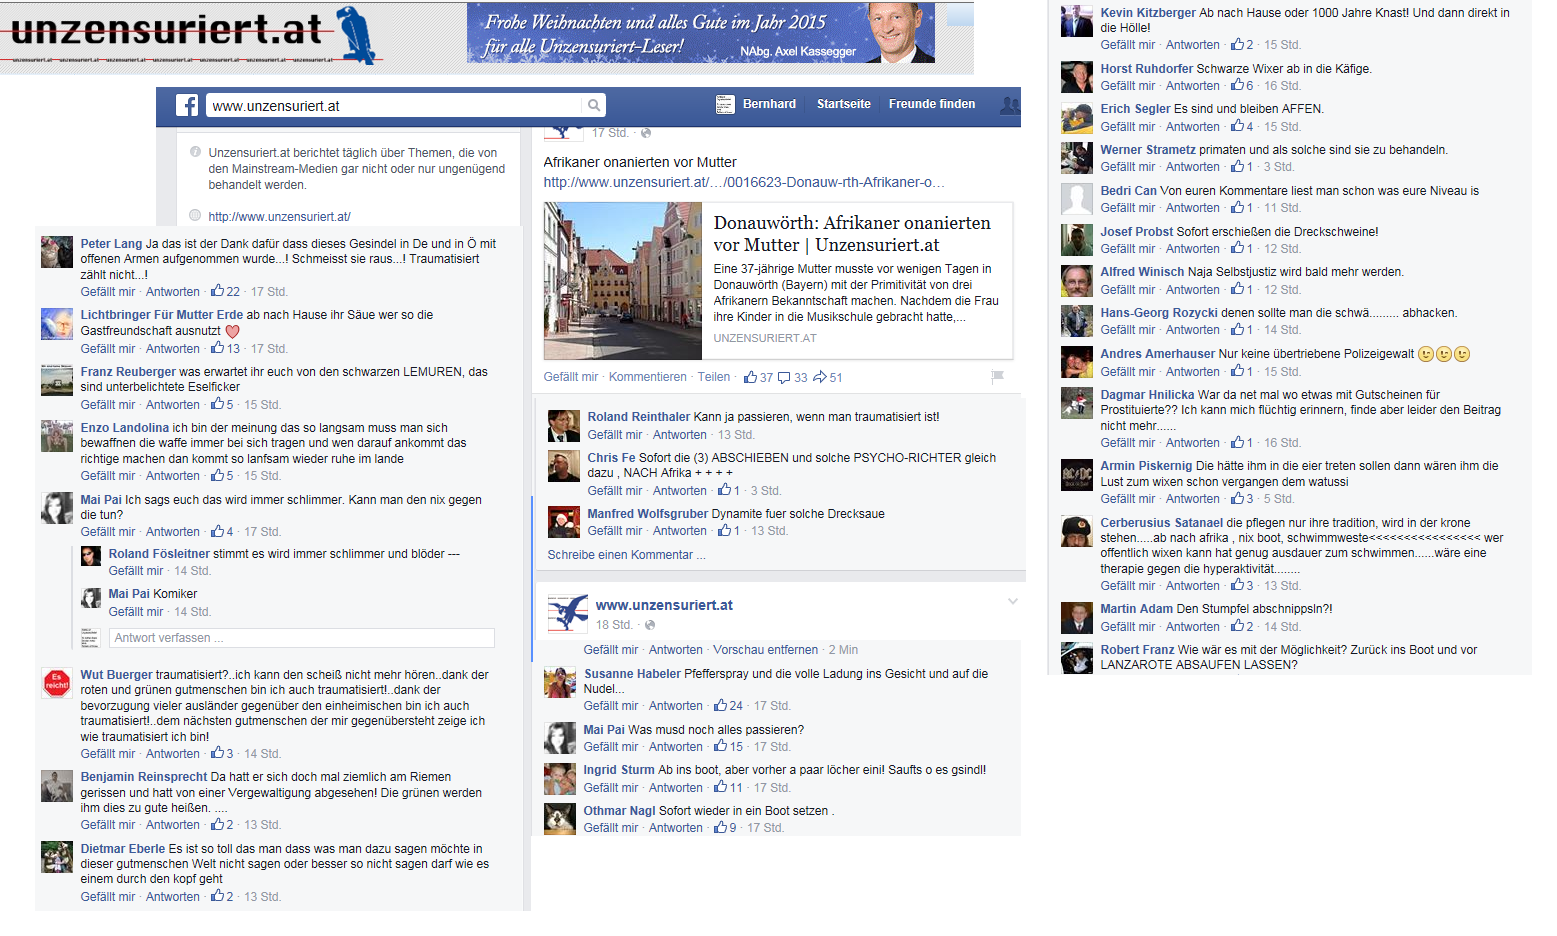The height and width of the screenshot is (936, 1557).
Task: Focus the Antwort verfassen reply field
Action: click(301, 638)
